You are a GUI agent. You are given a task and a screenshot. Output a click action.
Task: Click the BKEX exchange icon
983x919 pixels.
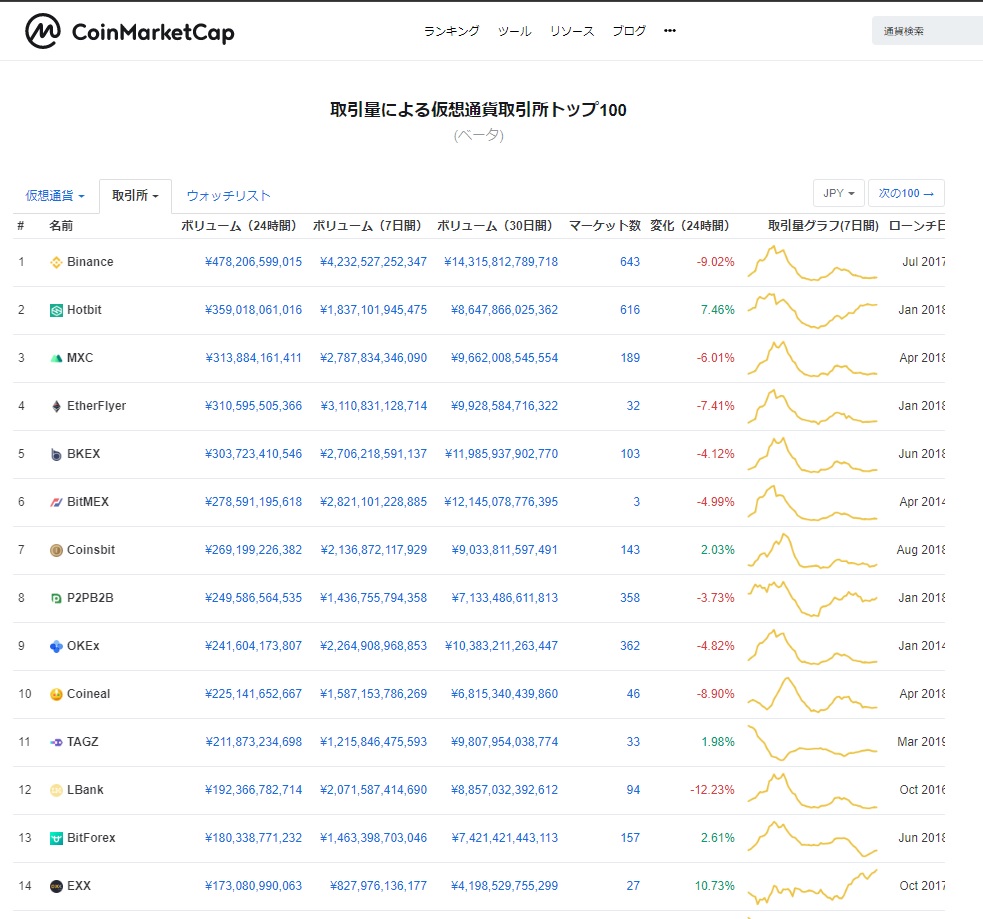click(x=56, y=454)
